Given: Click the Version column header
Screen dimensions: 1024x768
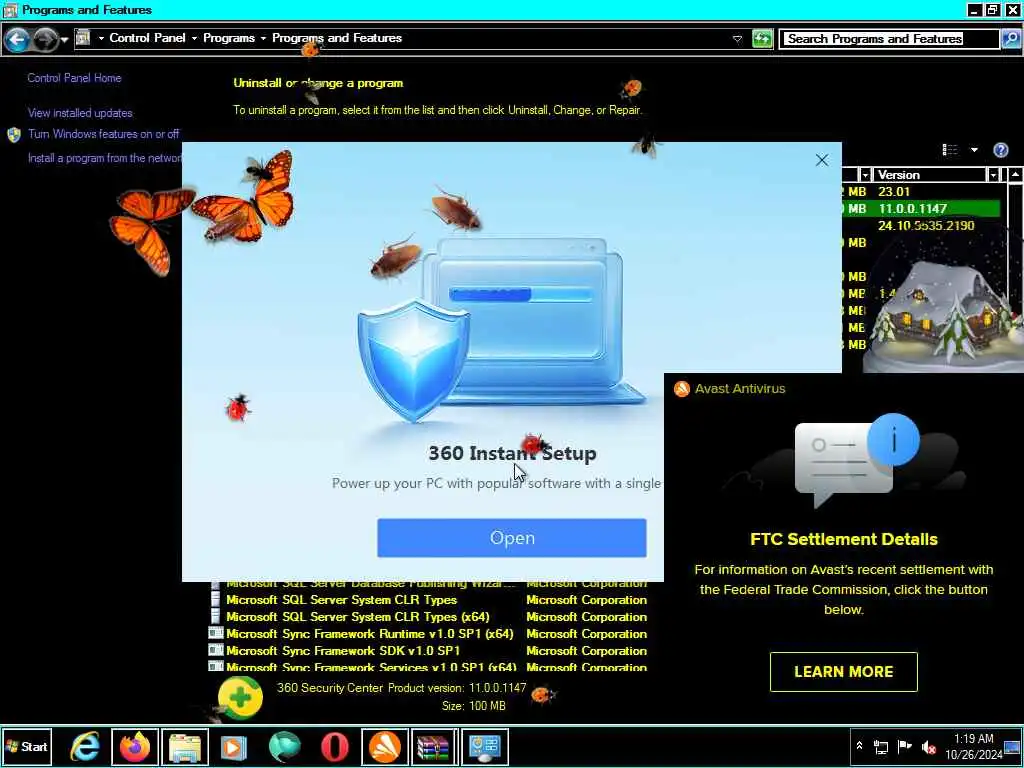Looking at the screenshot, I should [x=929, y=175].
